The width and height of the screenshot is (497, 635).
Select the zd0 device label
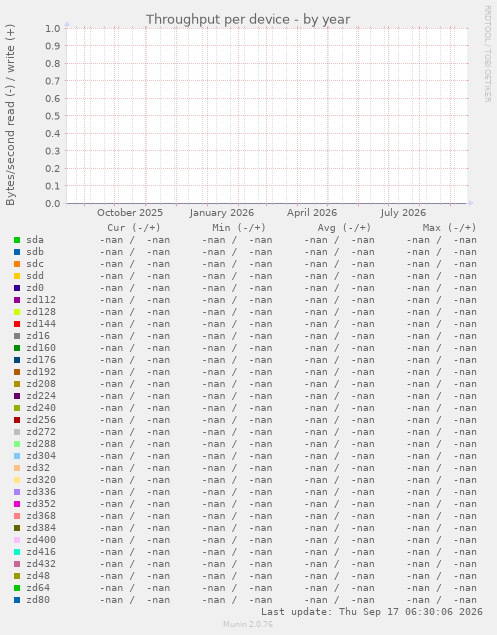tap(35, 288)
